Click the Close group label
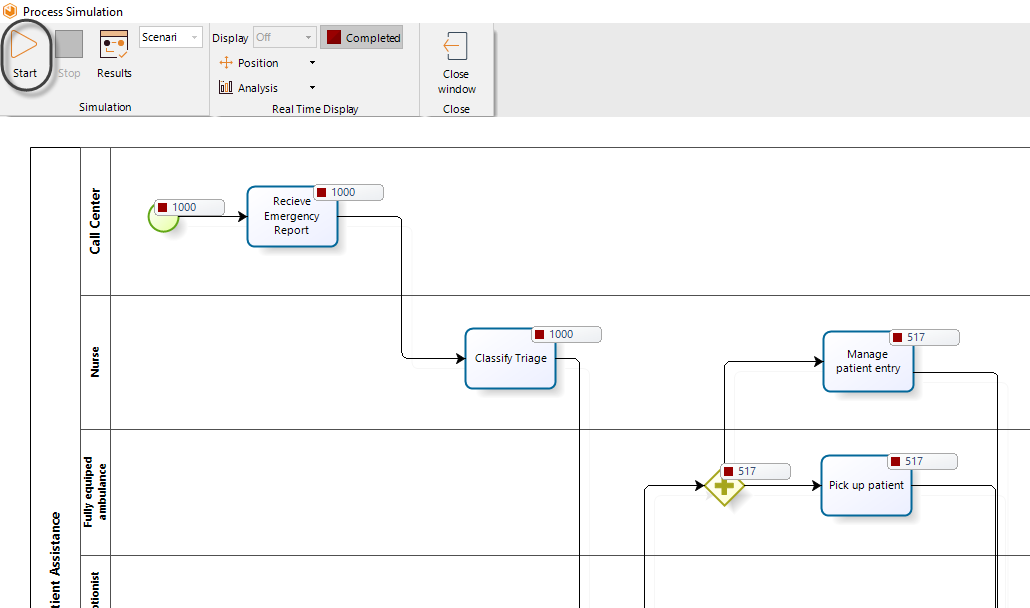The width and height of the screenshot is (1030, 608). click(456, 109)
